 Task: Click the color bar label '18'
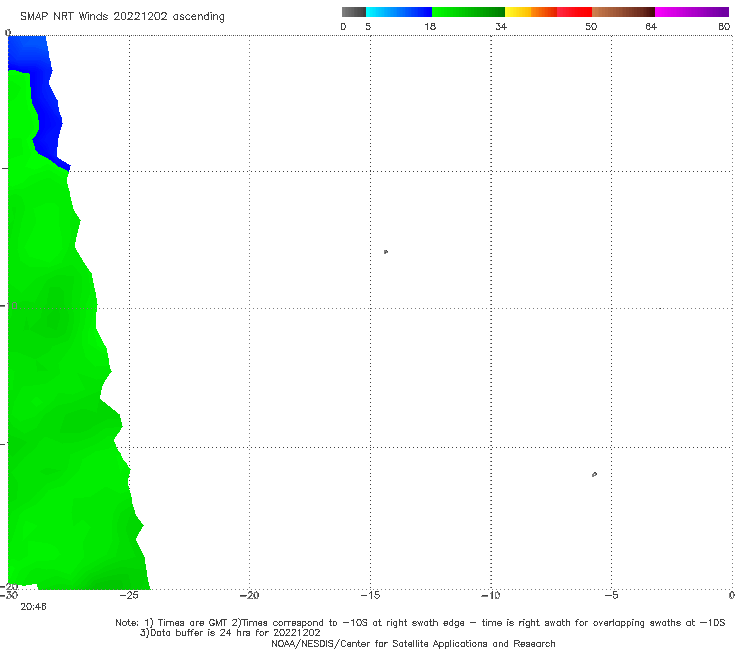[430, 26]
